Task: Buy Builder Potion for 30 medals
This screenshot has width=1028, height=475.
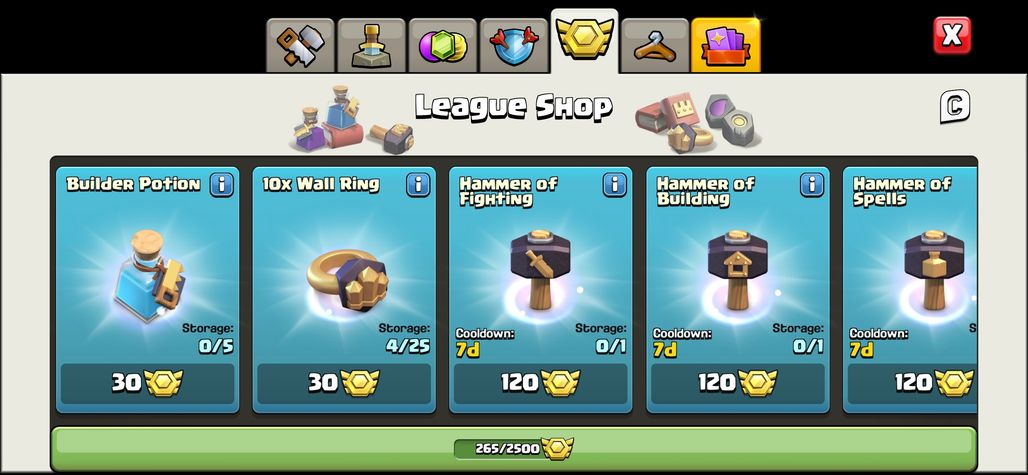Action: (x=148, y=383)
